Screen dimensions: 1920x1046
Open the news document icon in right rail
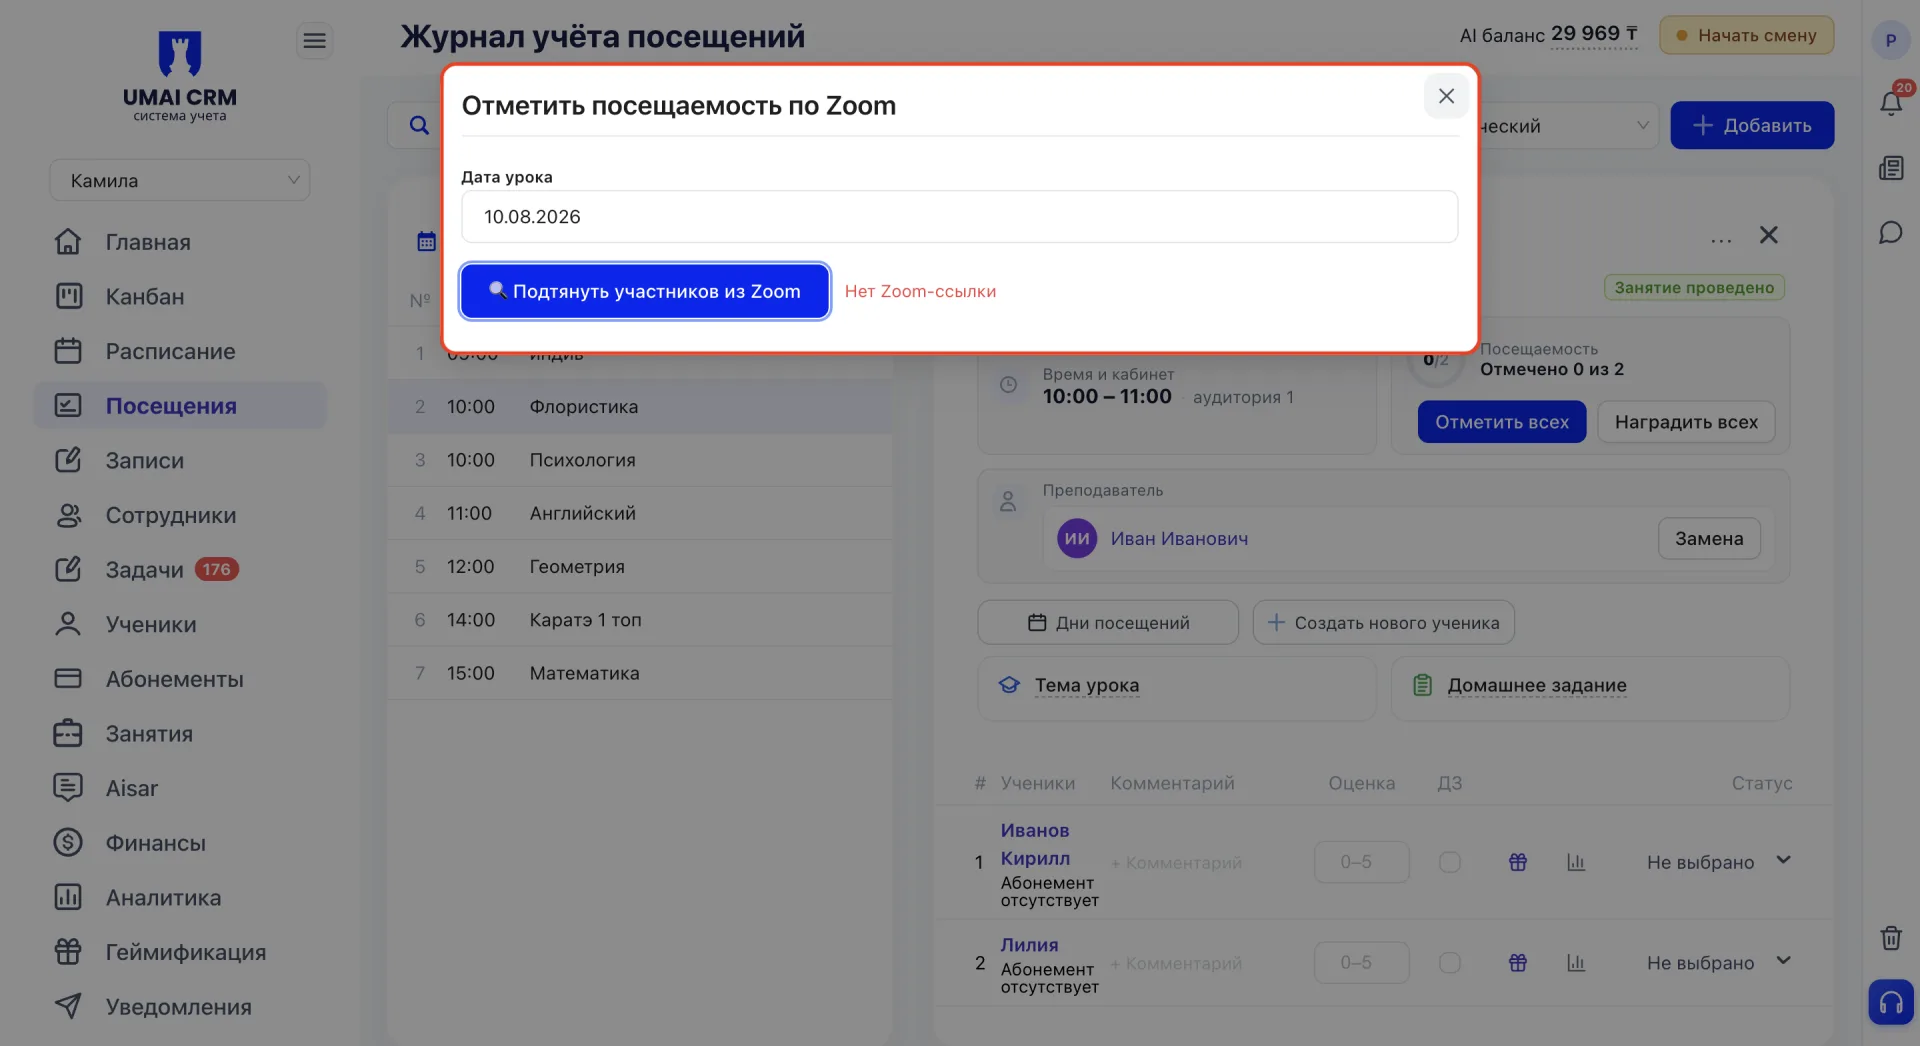pos(1891,168)
